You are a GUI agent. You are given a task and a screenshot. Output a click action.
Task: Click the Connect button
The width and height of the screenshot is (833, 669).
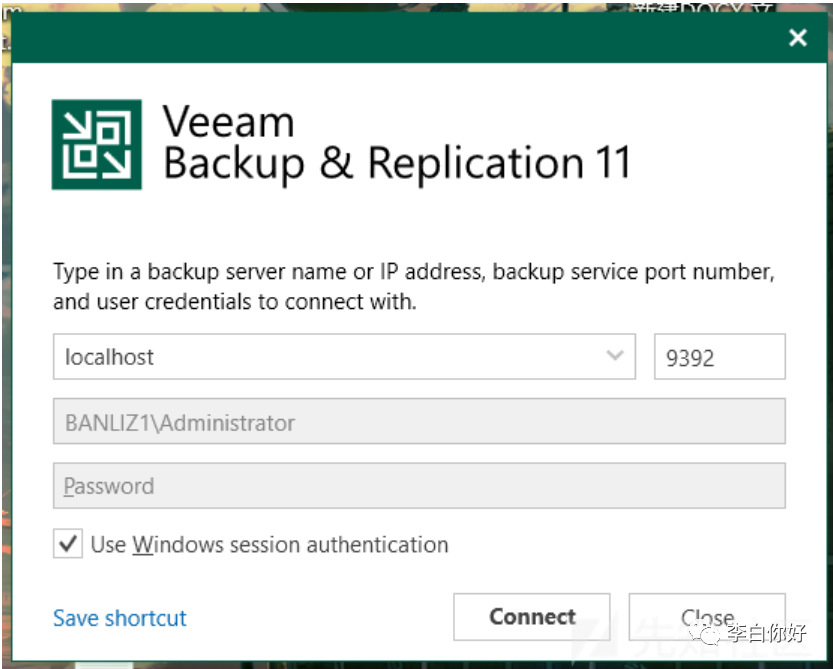(x=532, y=617)
